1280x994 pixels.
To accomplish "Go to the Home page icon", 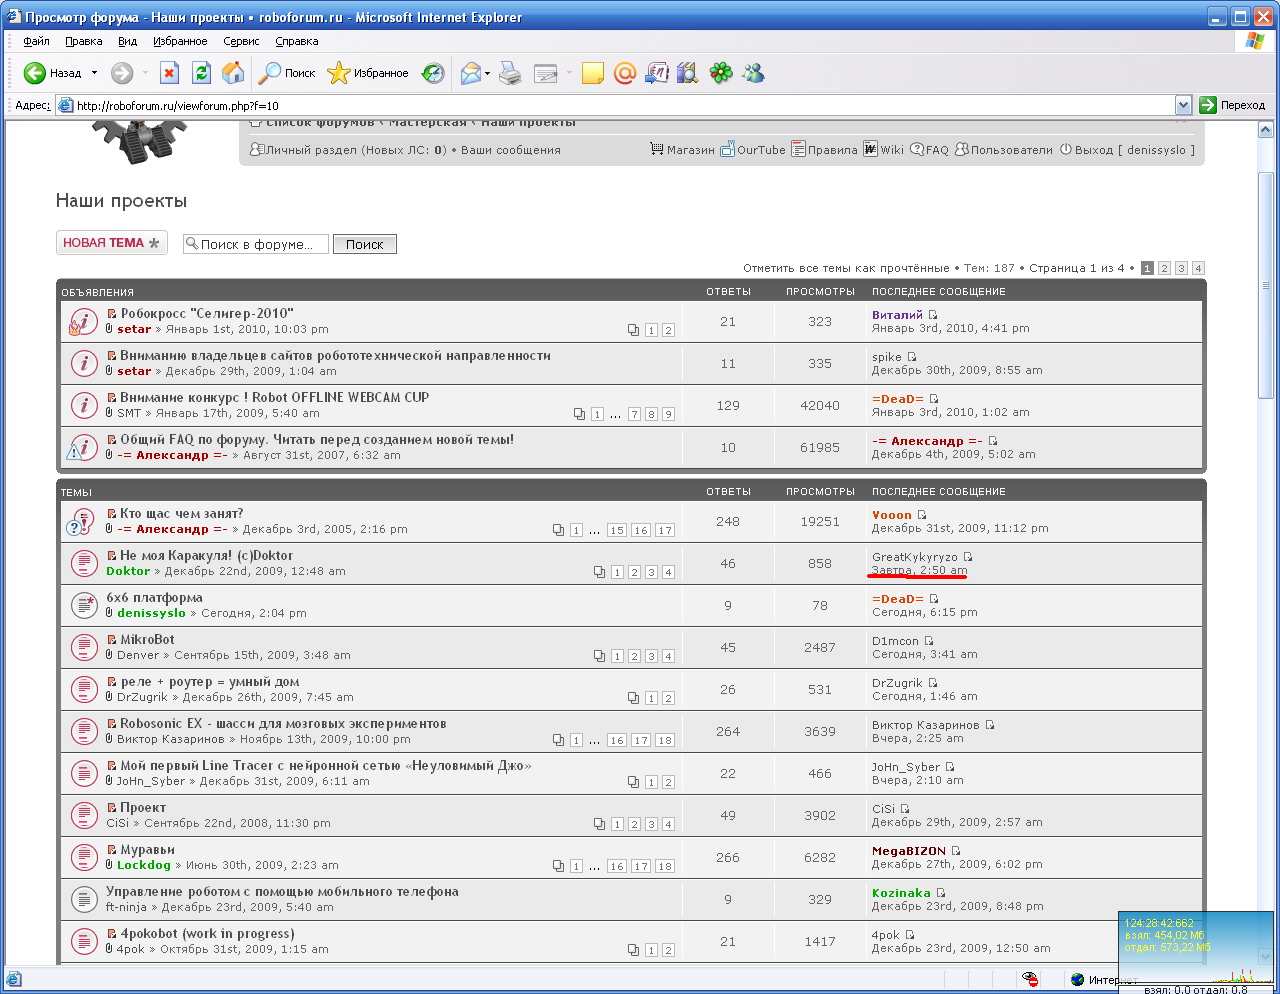I will tap(233, 73).
